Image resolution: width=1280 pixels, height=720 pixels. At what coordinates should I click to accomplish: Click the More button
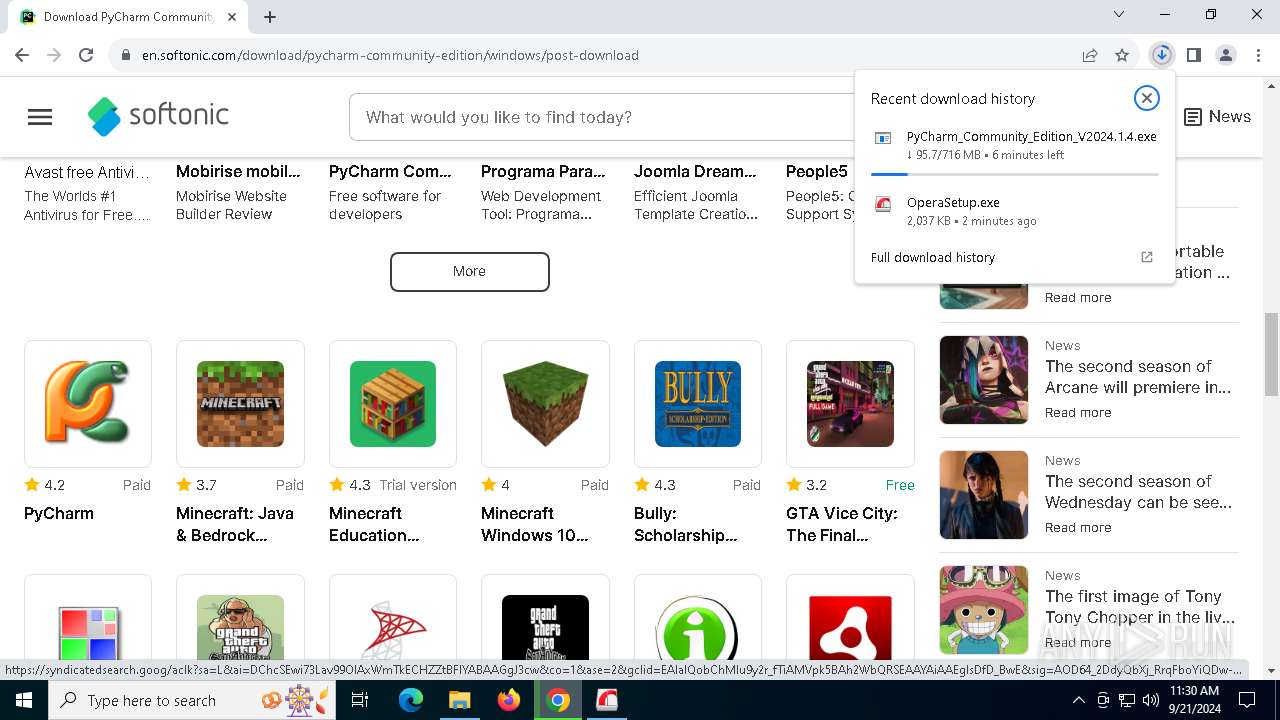(x=469, y=271)
